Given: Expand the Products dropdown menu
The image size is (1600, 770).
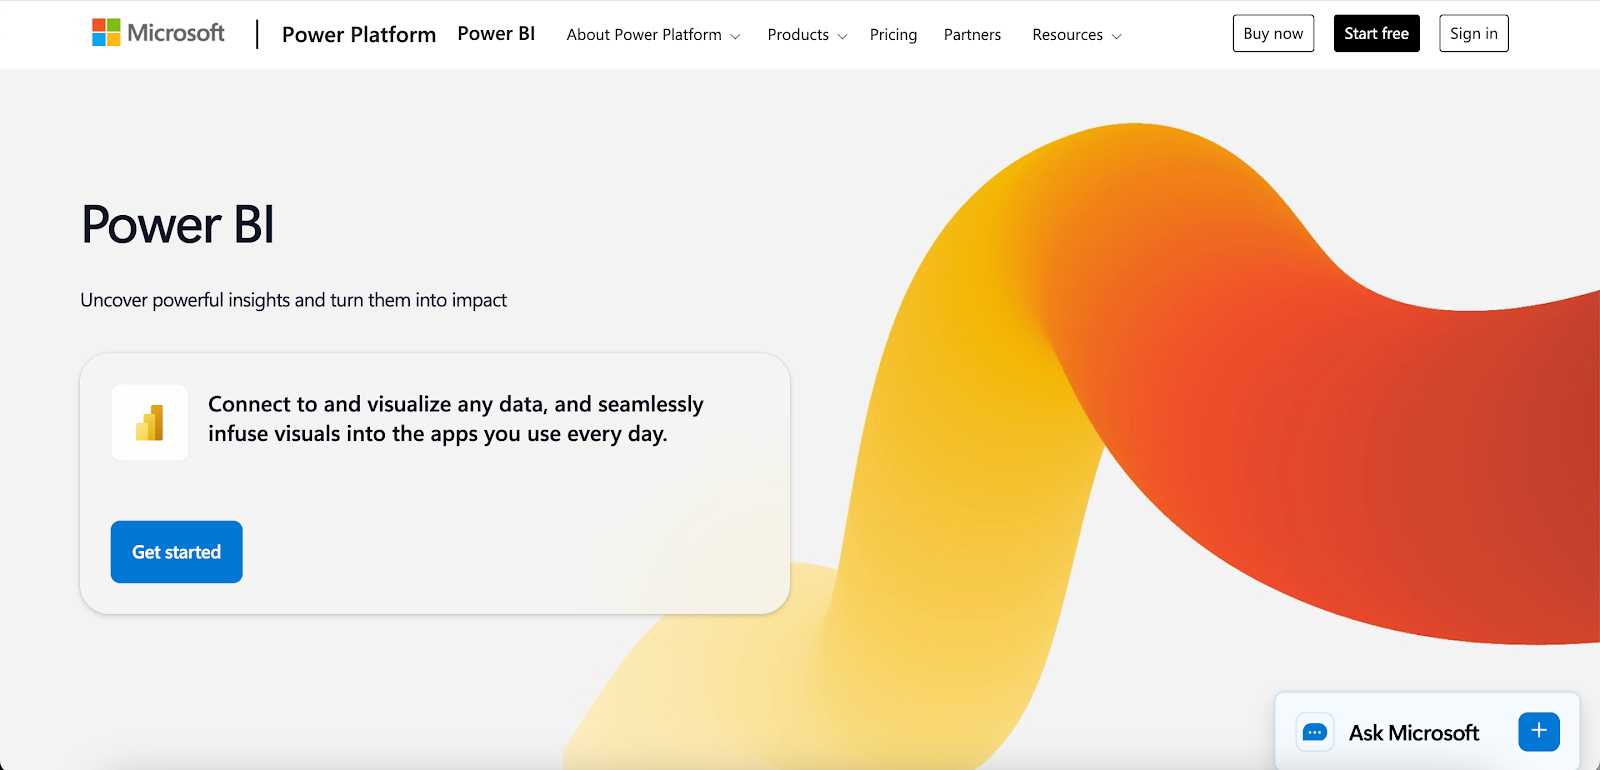Looking at the screenshot, I should click(807, 35).
